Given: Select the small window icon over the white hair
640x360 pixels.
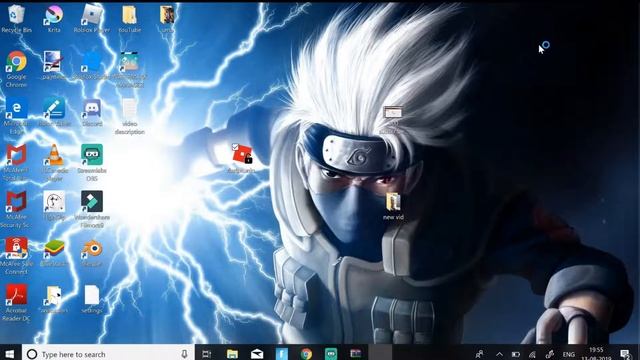Looking at the screenshot, I should (393, 112).
